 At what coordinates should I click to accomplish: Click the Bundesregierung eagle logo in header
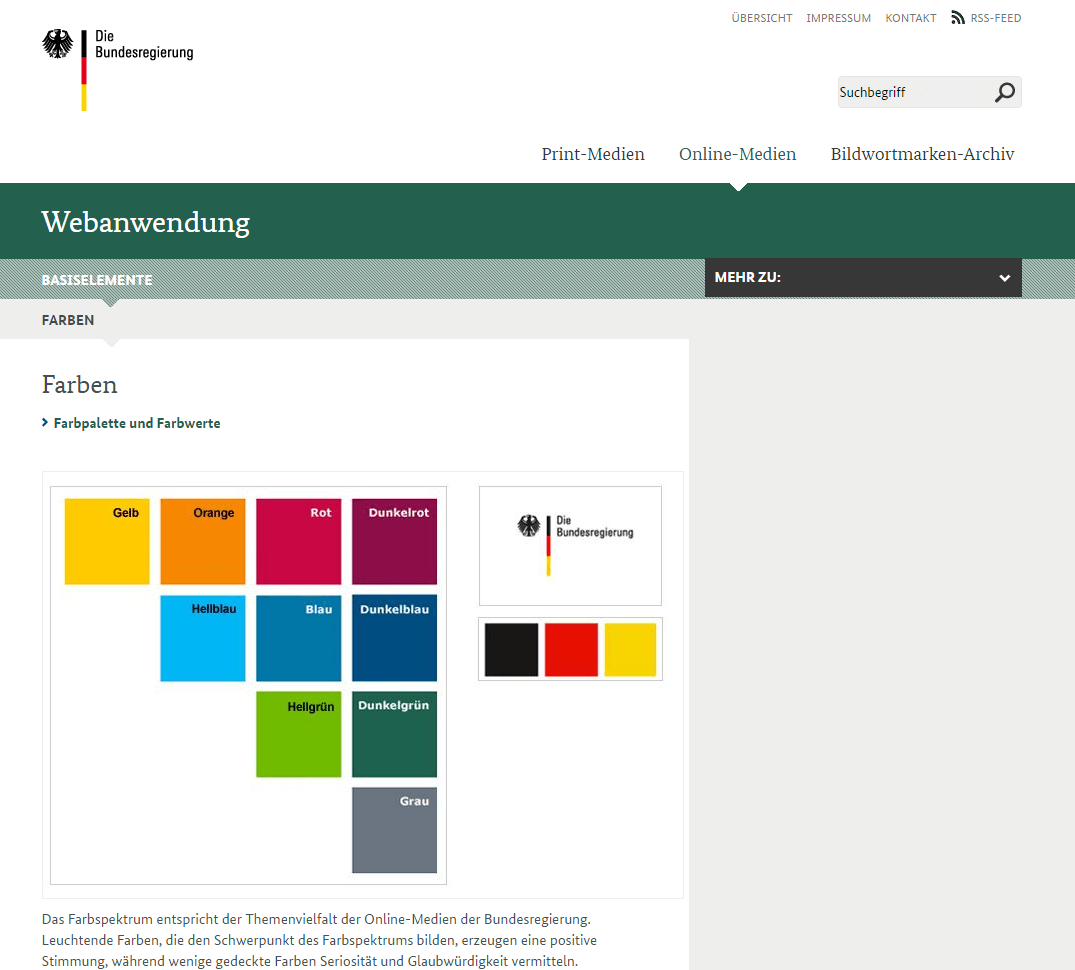[58, 44]
